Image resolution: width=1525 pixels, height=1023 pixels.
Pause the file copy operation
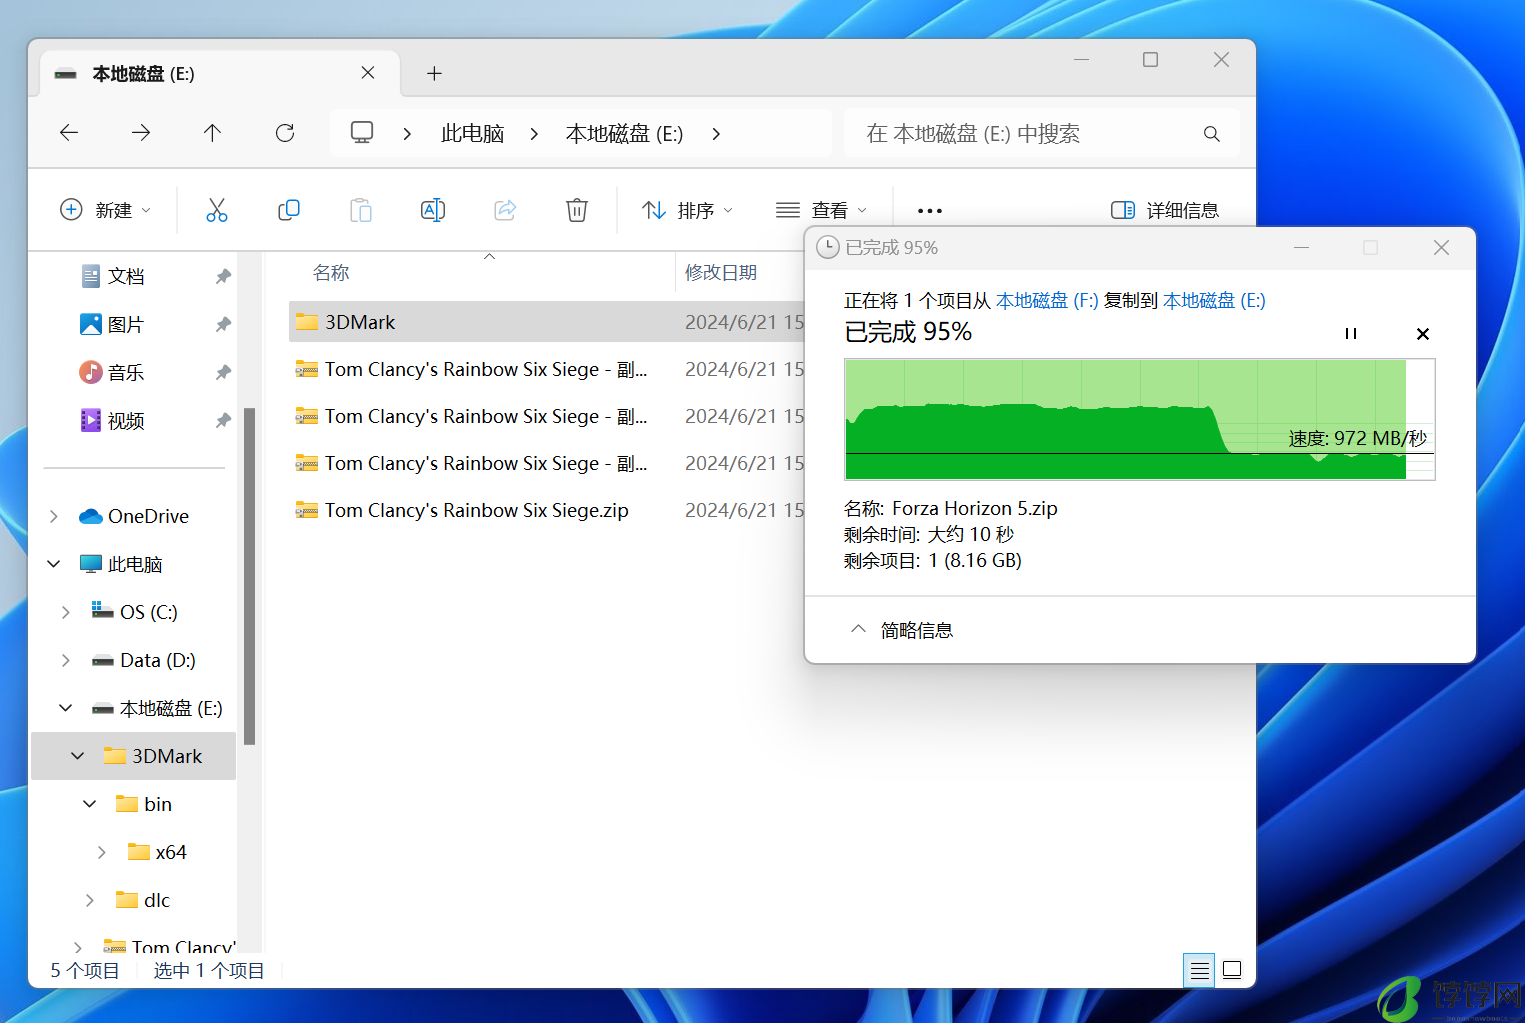click(1351, 334)
